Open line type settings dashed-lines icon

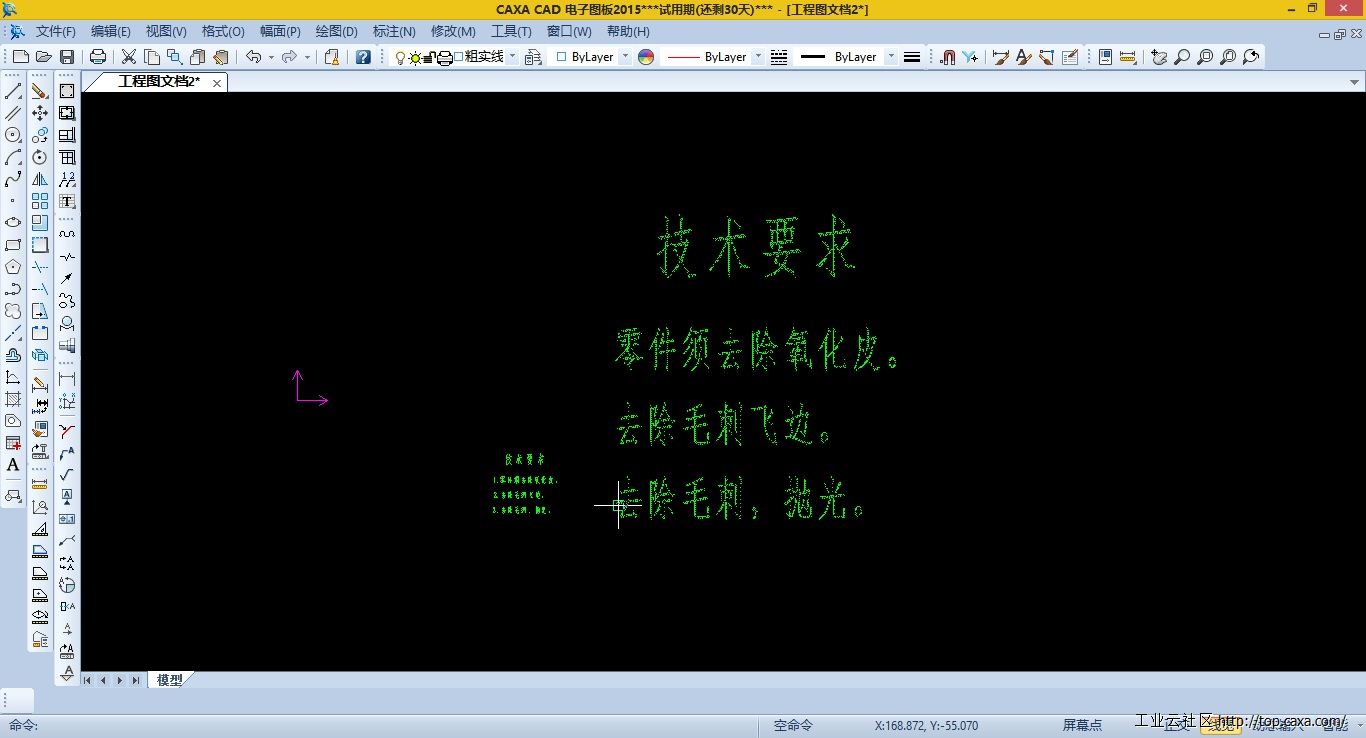pos(780,57)
